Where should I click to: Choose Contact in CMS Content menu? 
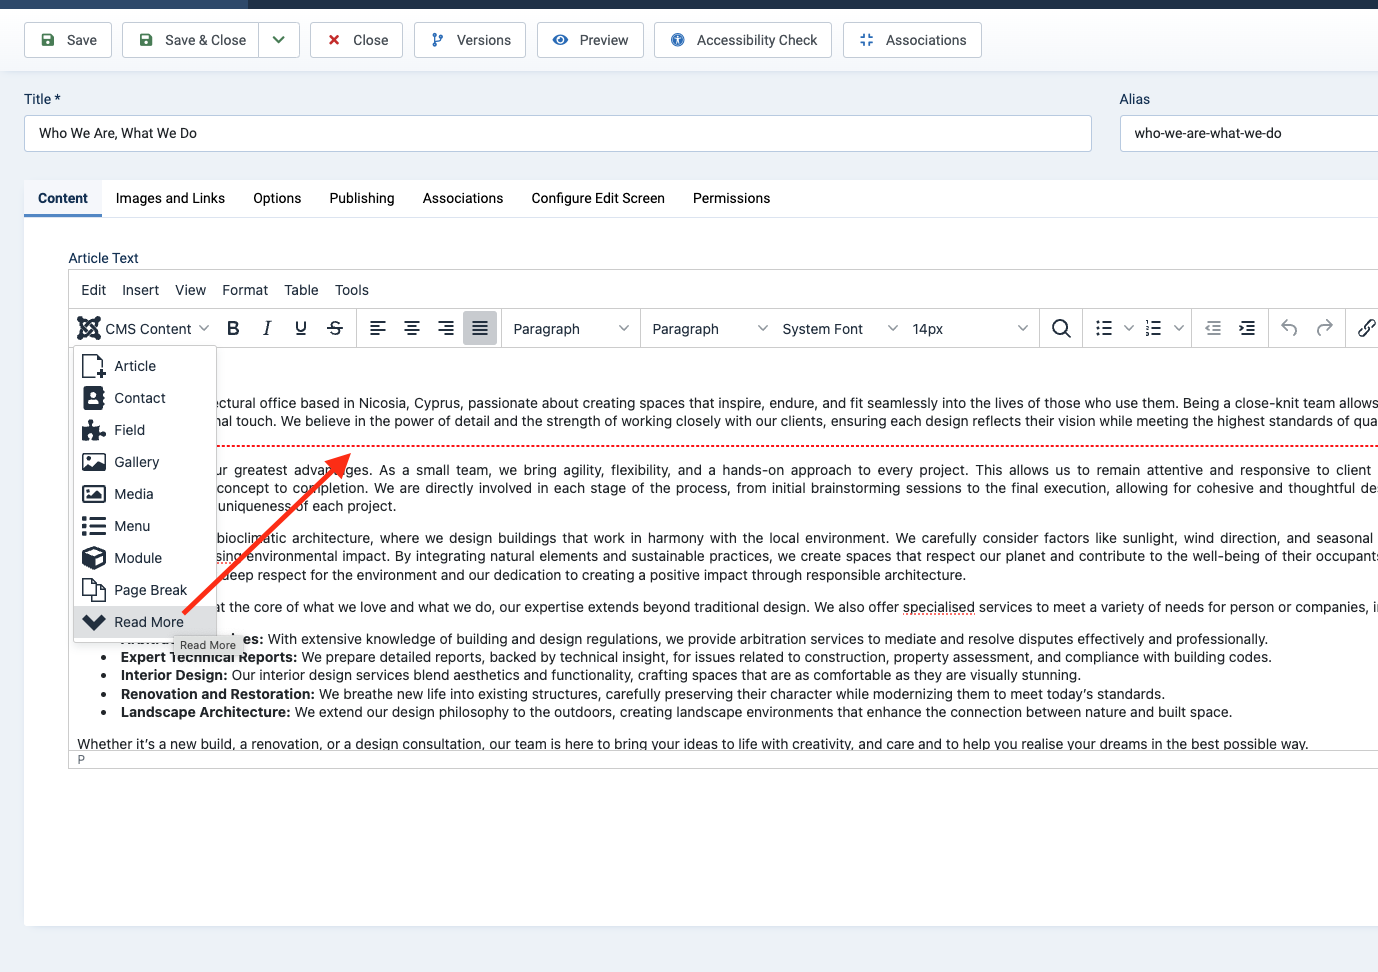pos(145,398)
